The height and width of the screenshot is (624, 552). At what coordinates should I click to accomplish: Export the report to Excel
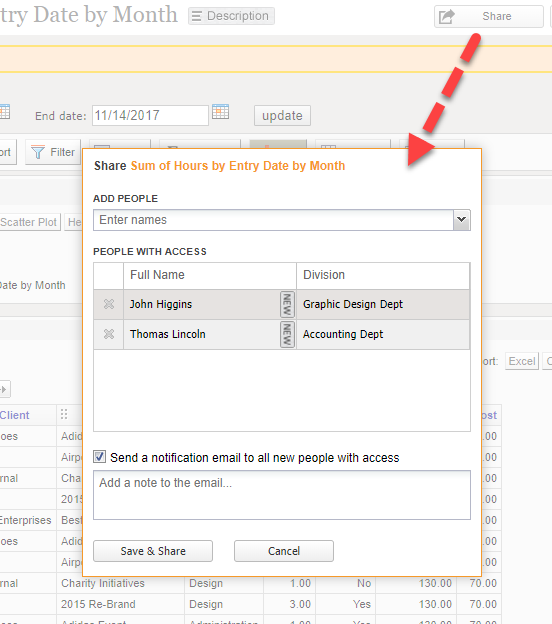(522, 361)
